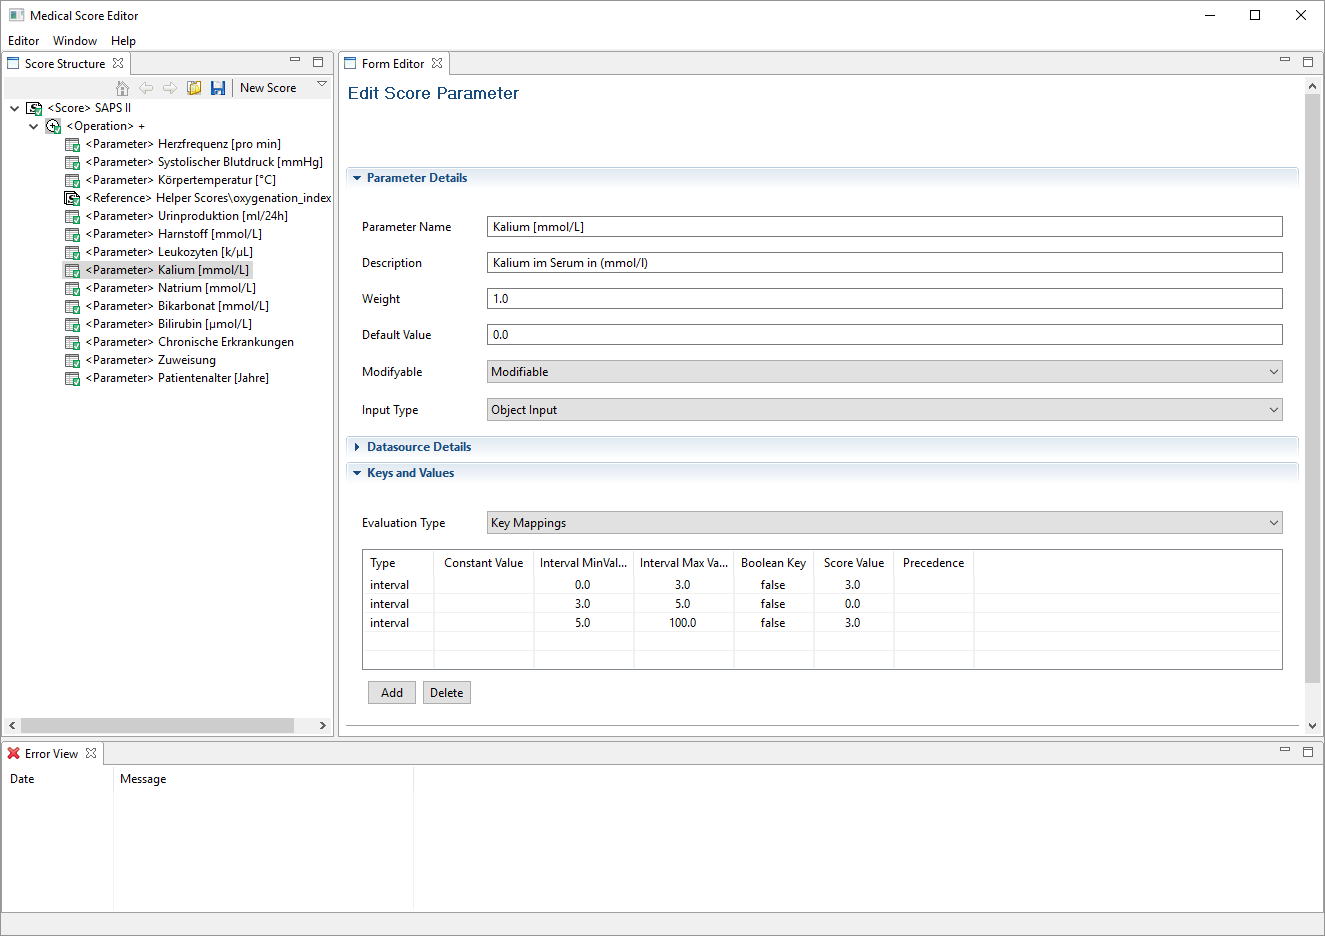Switch to the Error View tab
Image resolution: width=1325 pixels, height=936 pixels.
click(51, 754)
